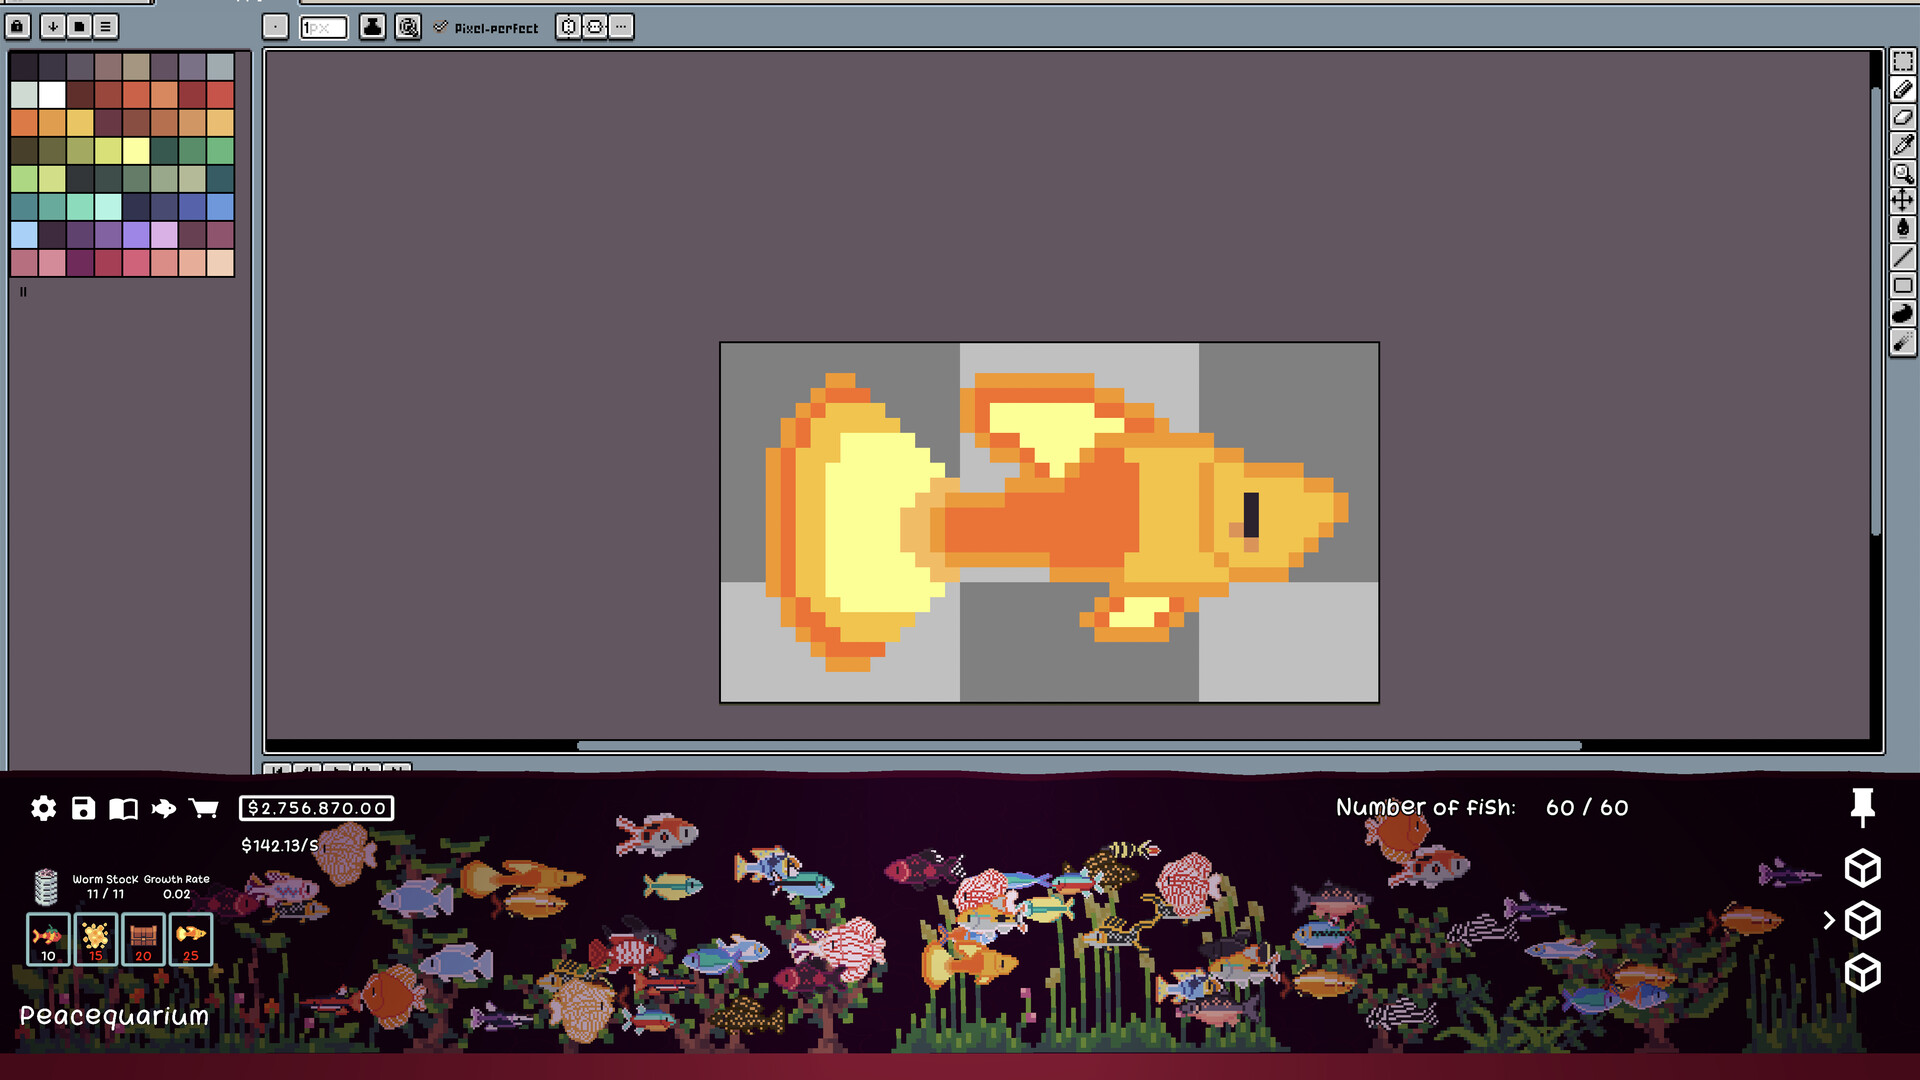Open the fish encyclopedia book icon
This screenshot has width=1920, height=1080.
123,808
